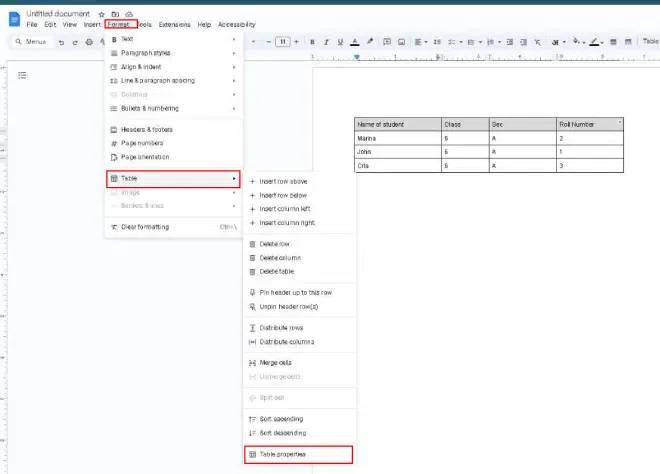The width and height of the screenshot is (660, 474).
Task: Open the Accessibility menu
Action: click(x=237, y=24)
